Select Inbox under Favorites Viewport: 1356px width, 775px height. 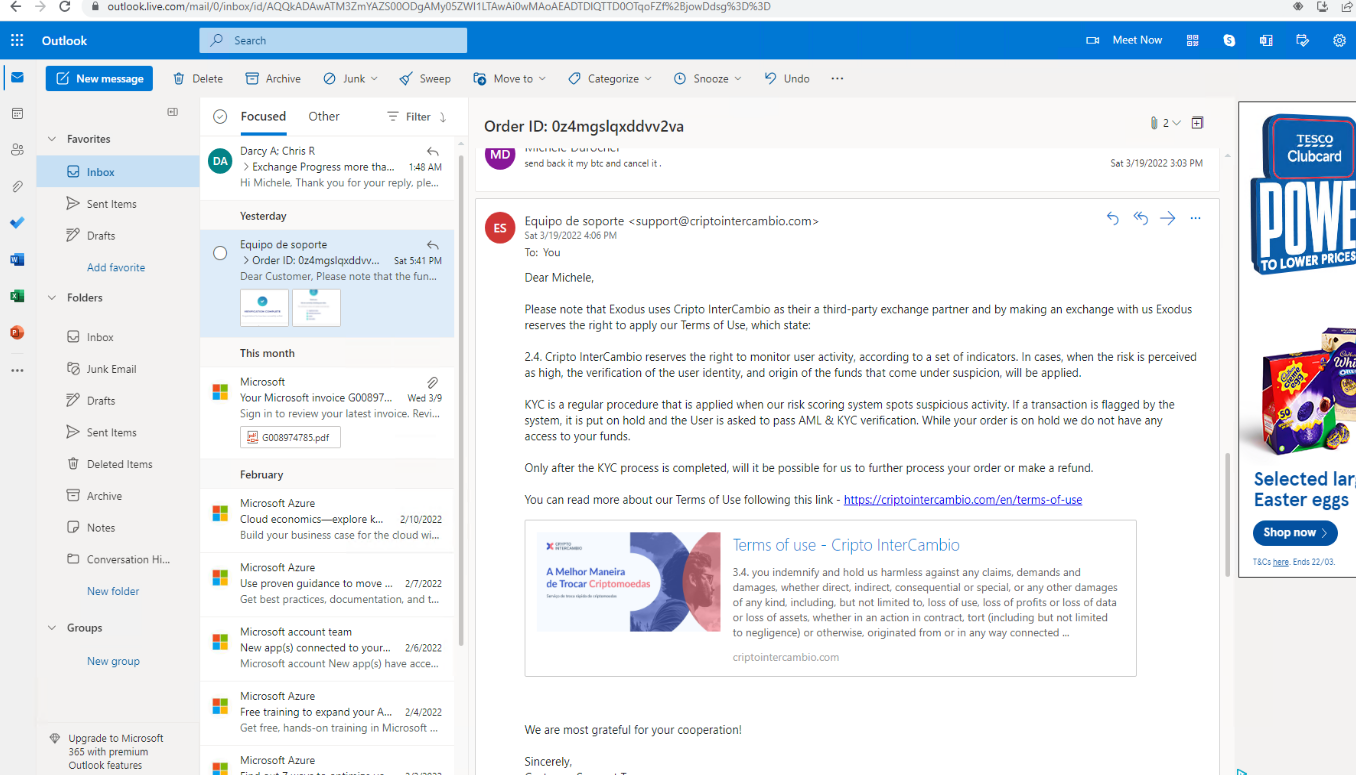point(118,172)
